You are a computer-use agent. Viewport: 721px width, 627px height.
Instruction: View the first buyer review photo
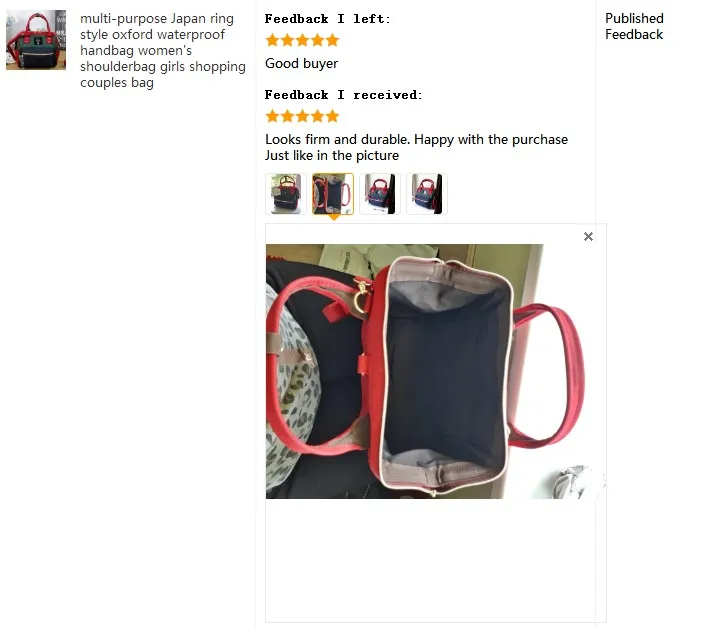click(x=286, y=194)
